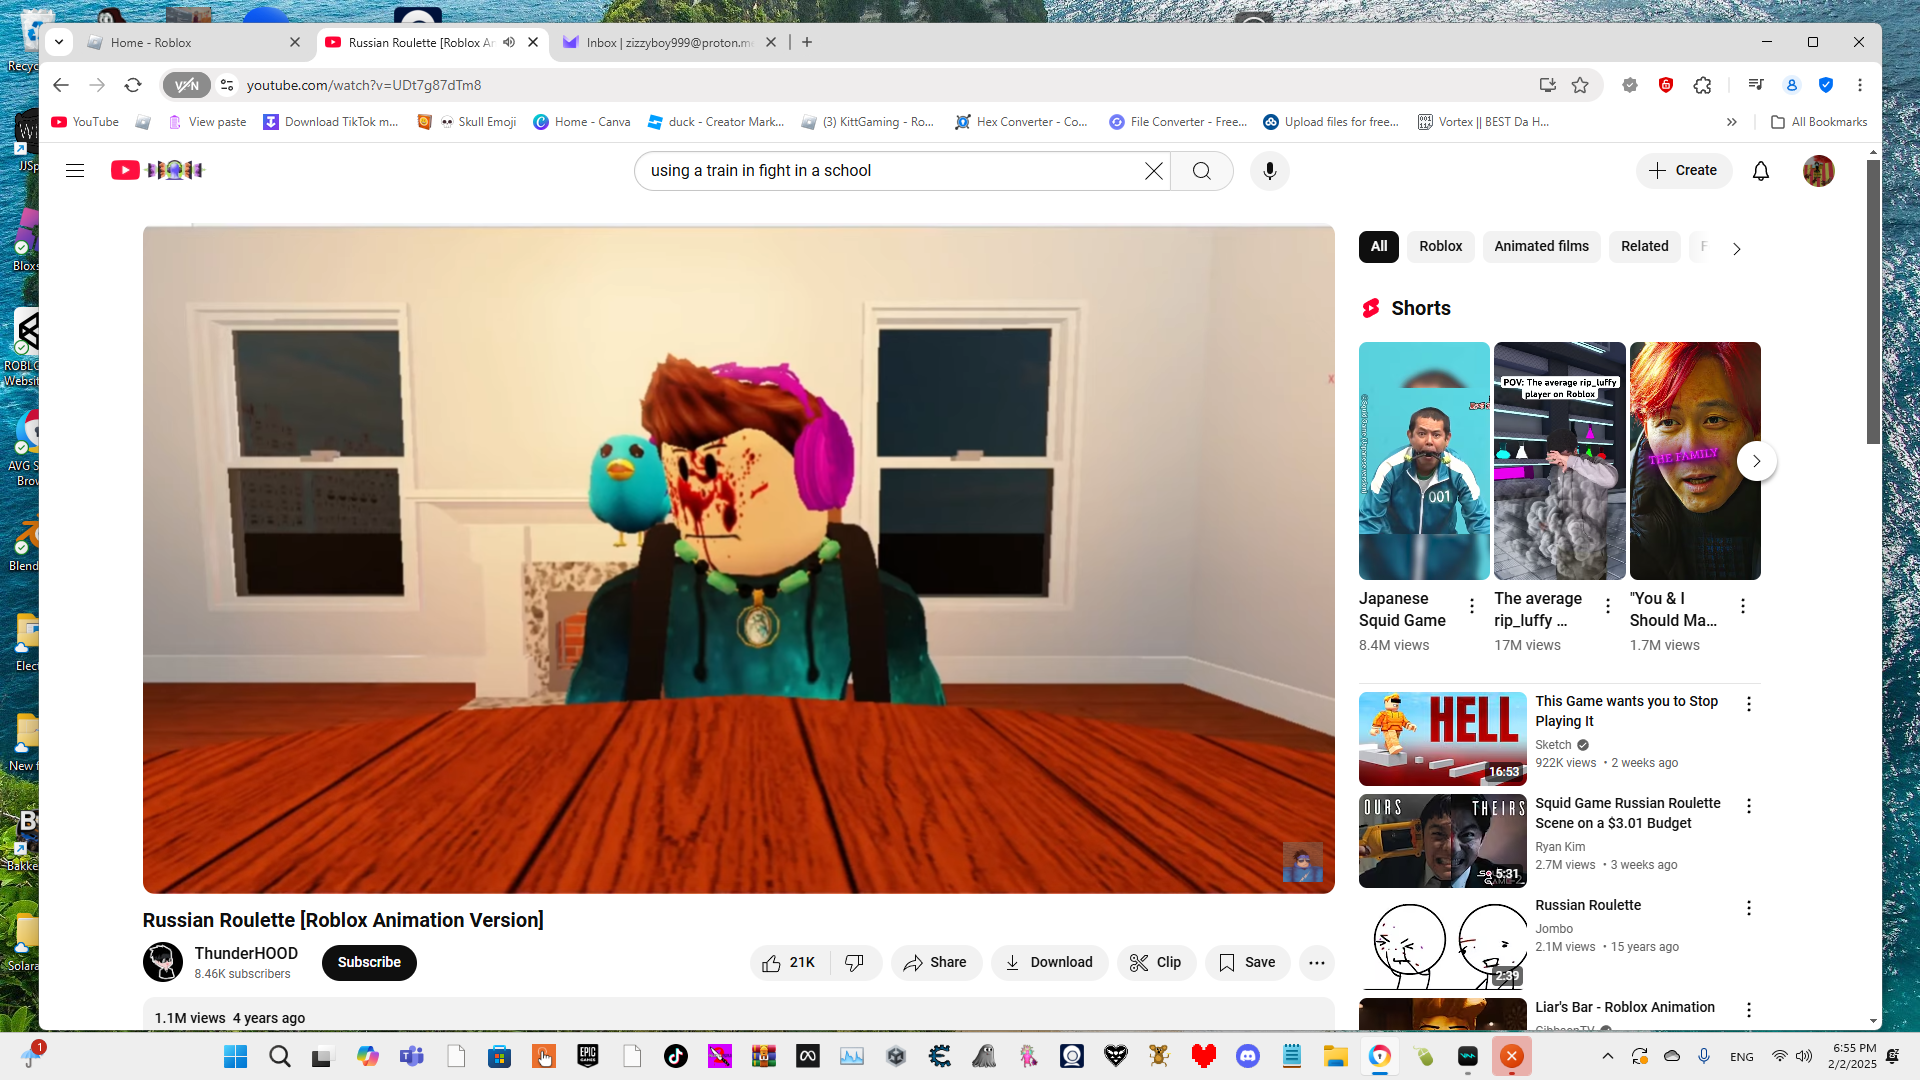This screenshot has height=1080, width=1920.
Task: Open the 'Japanese Squid Game' short thumbnail
Action: [x=1423, y=461]
